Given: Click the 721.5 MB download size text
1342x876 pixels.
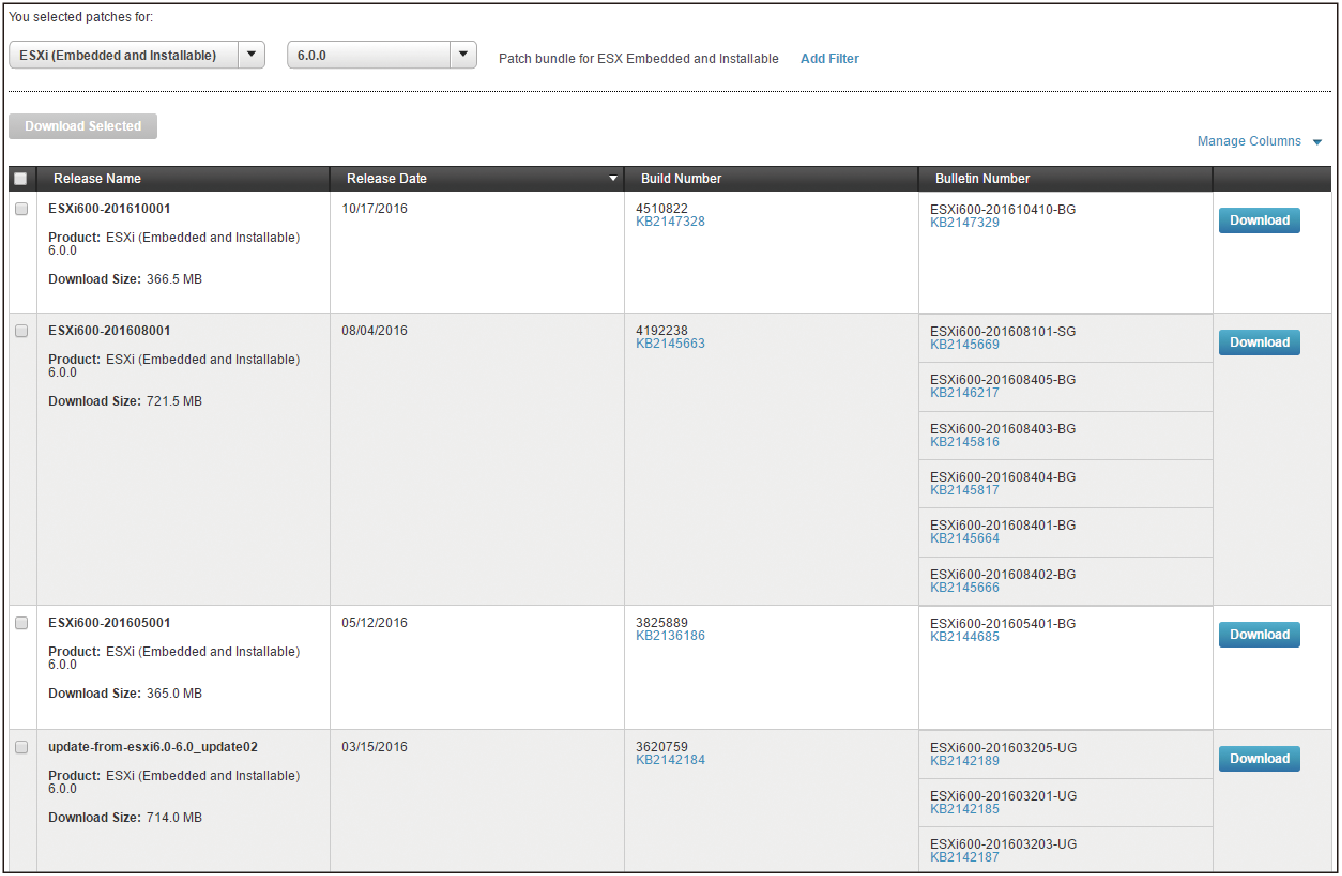Looking at the screenshot, I should pos(173,401).
